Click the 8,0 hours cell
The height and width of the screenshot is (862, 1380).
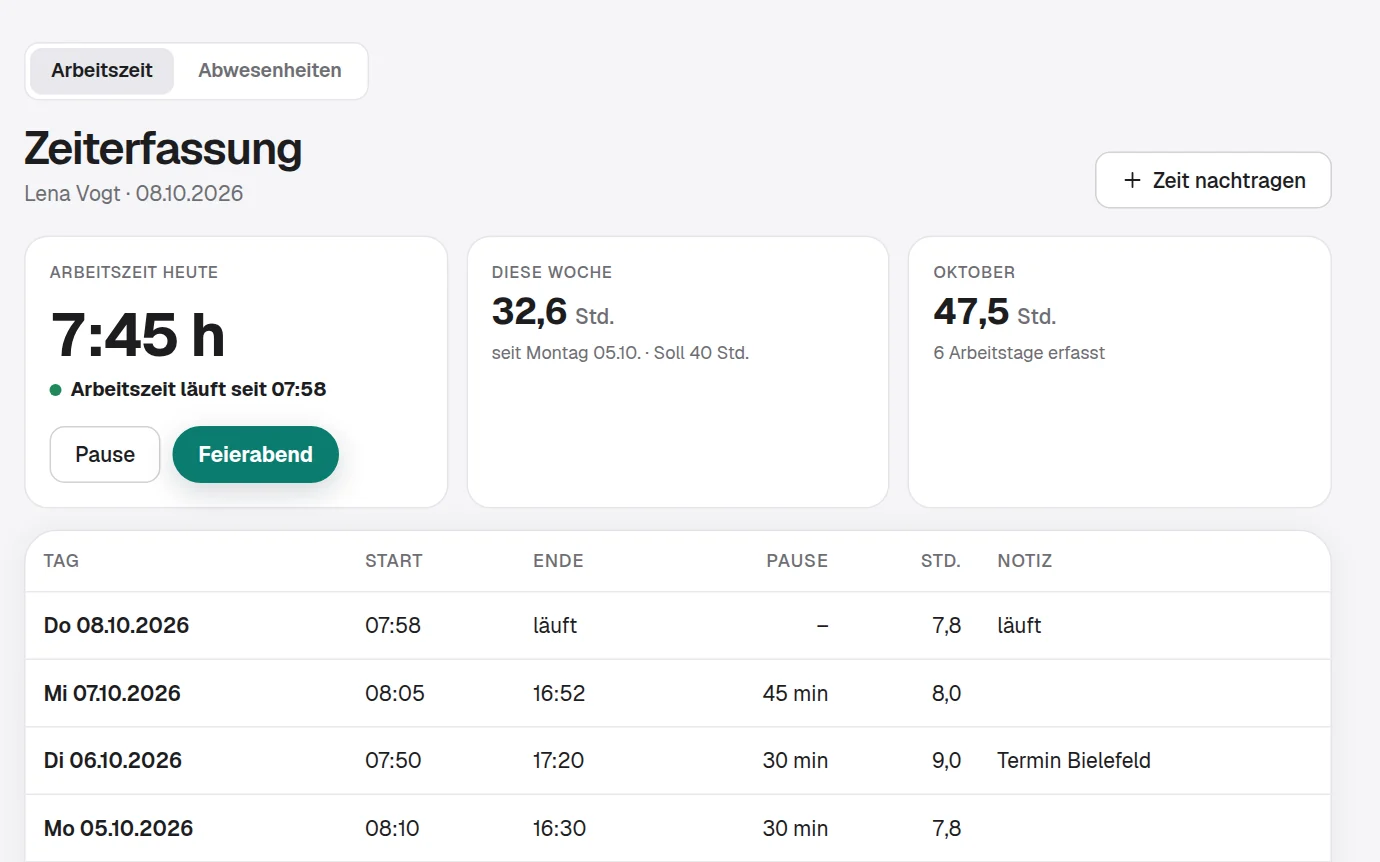(946, 693)
